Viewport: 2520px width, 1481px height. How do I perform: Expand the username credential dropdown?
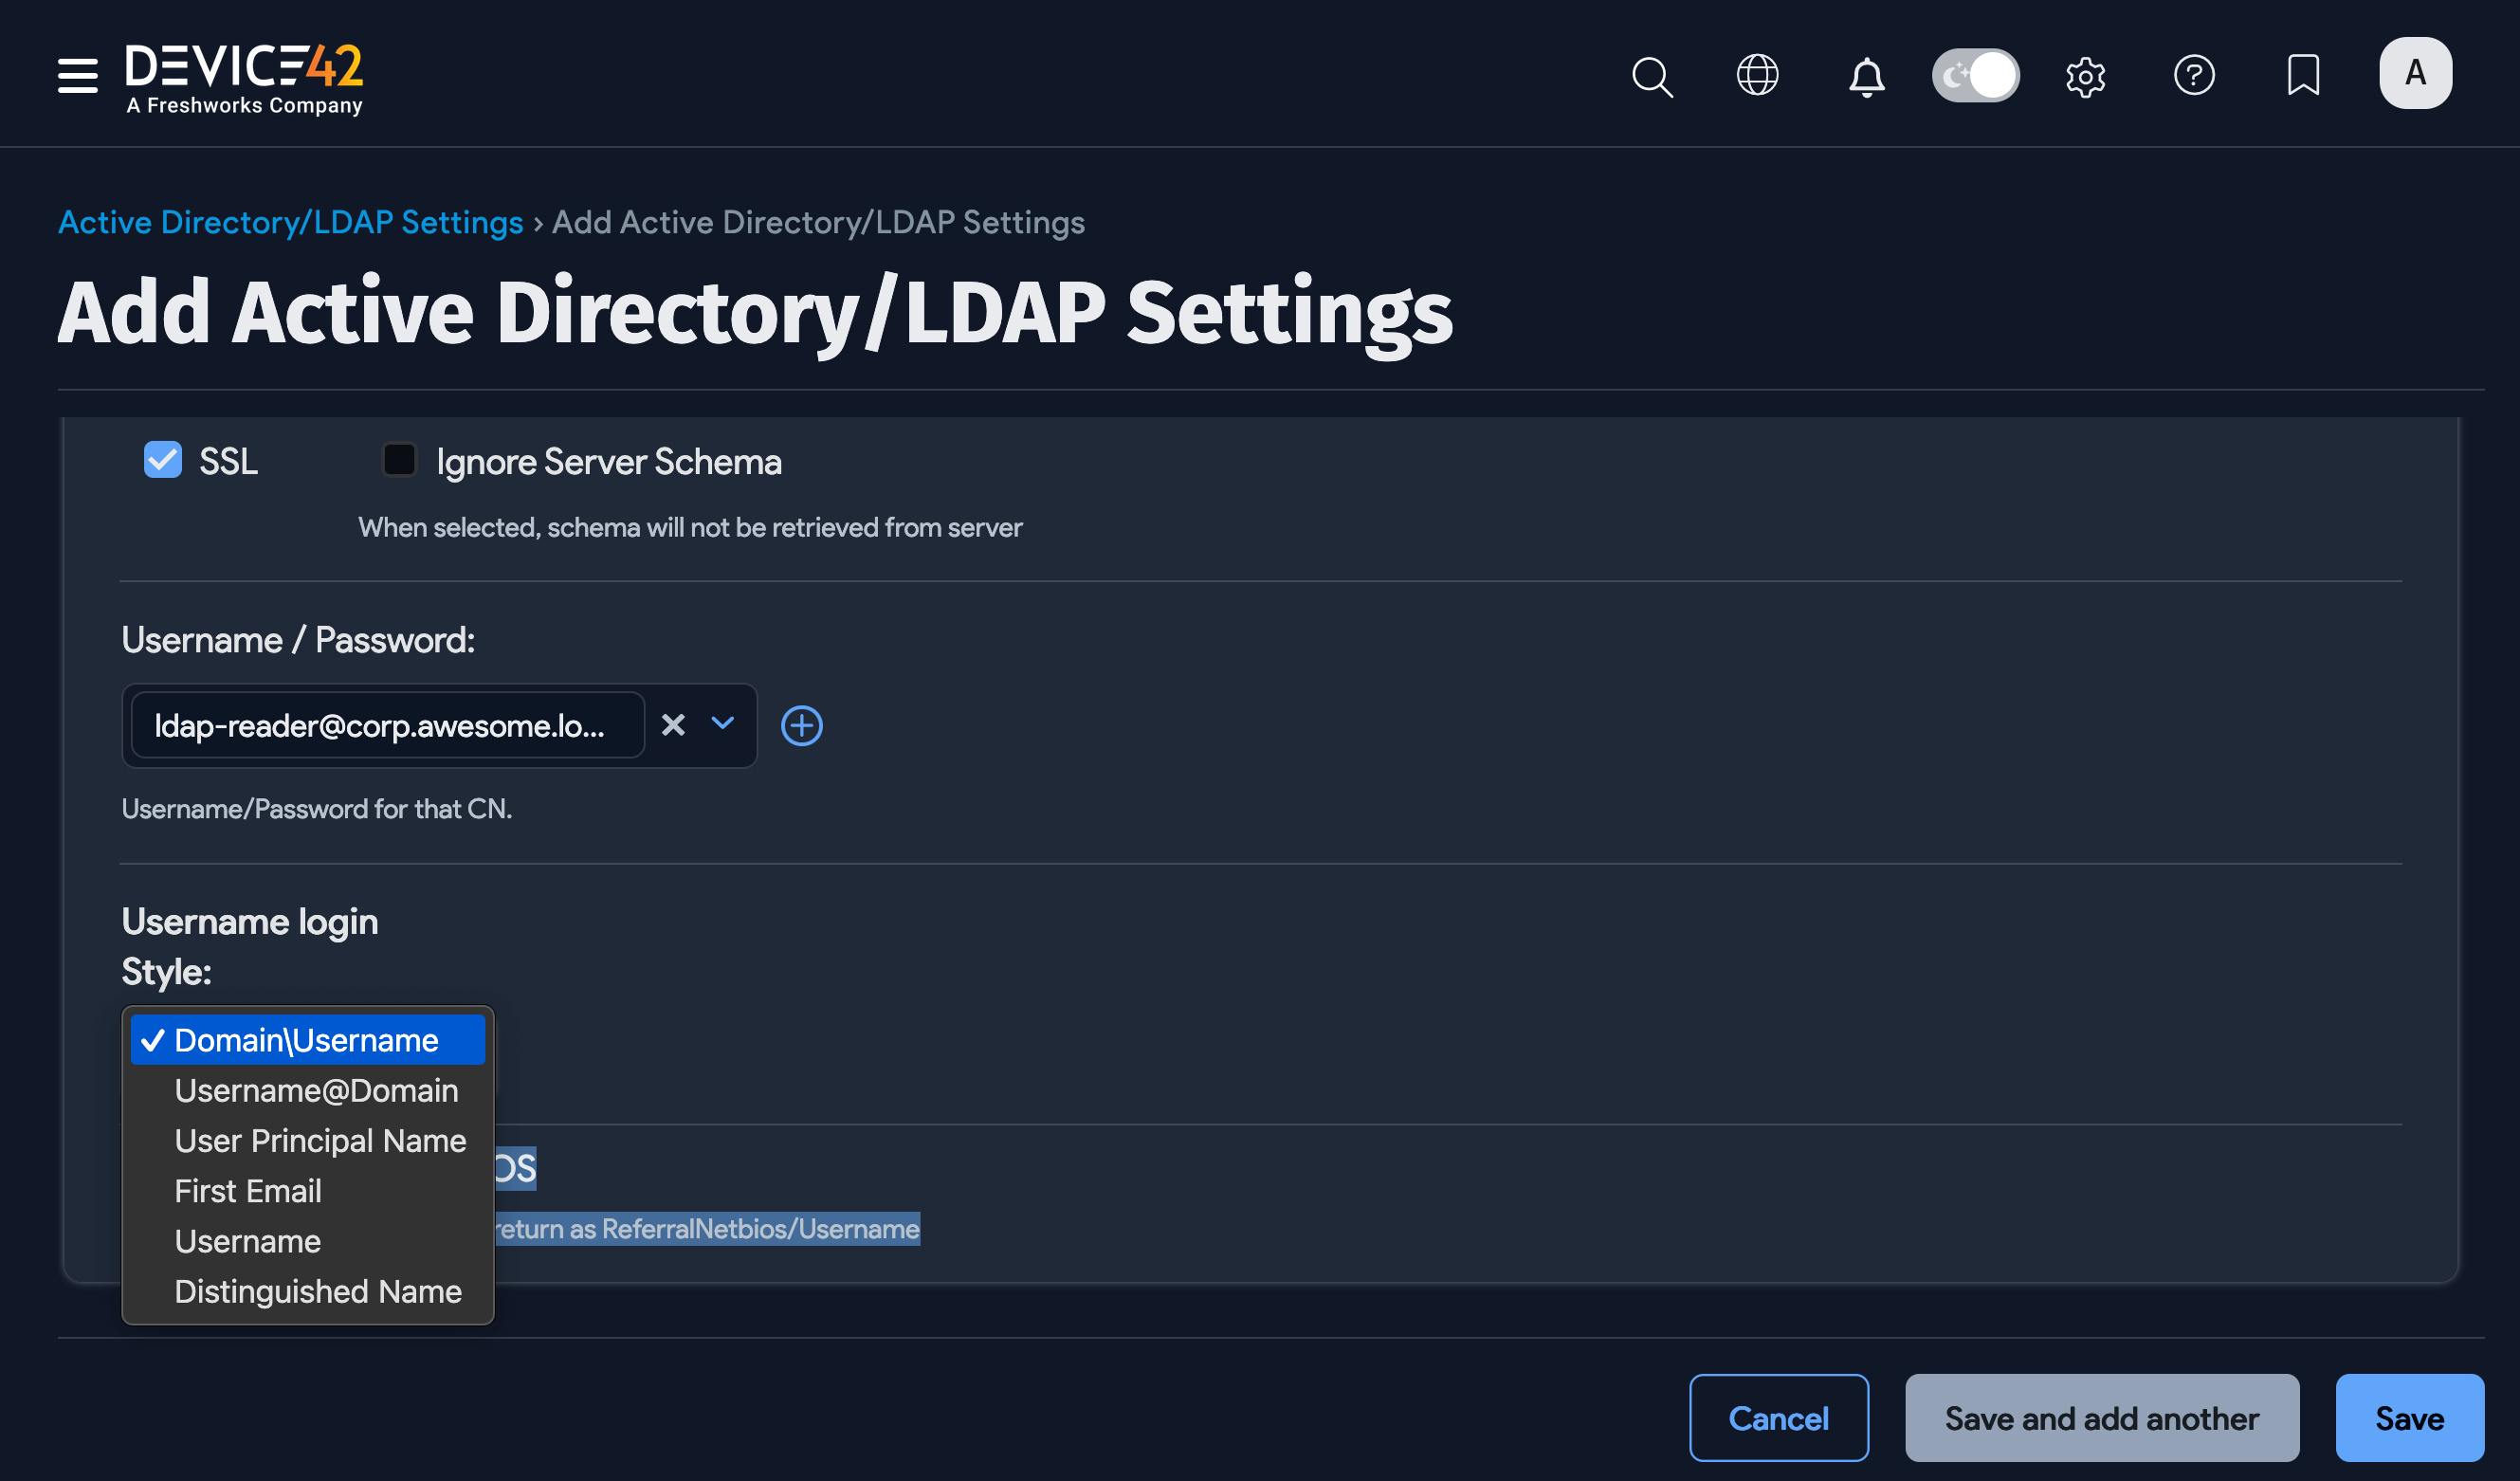click(723, 726)
